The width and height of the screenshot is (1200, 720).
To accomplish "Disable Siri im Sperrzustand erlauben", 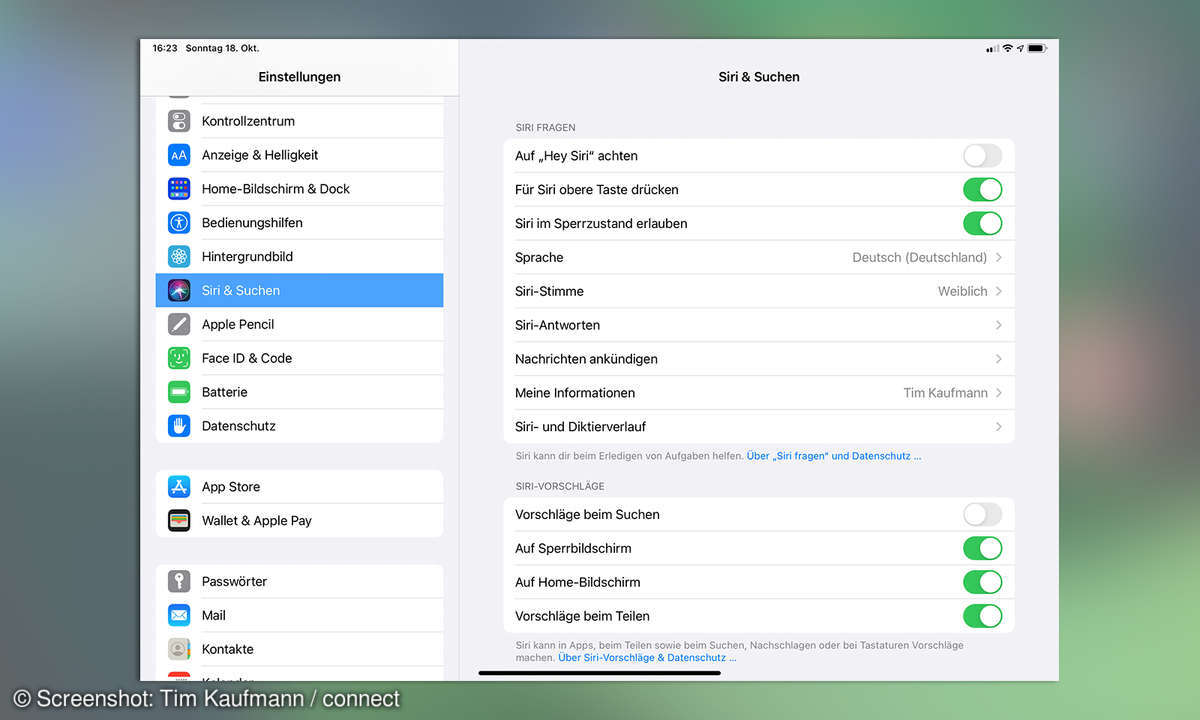I will (x=982, y=224).
